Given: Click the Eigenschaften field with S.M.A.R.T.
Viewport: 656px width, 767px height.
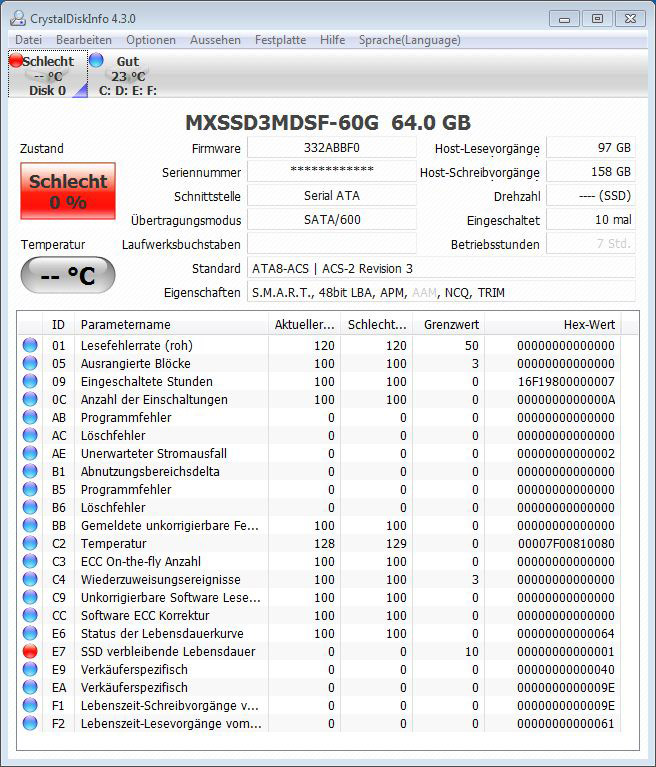Looking at the screenshot, I should [441, 293].
